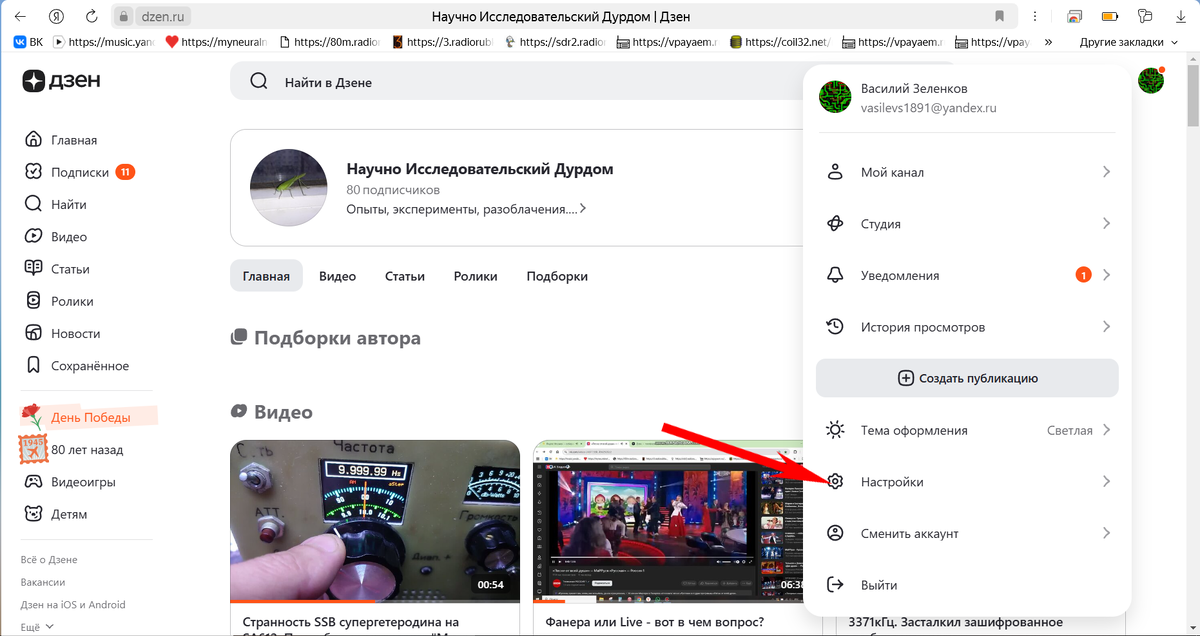Screen dimensions: 1200x636
Task: Click the channel avatar with grasshopper photo
Action: [x=287, y=189]
